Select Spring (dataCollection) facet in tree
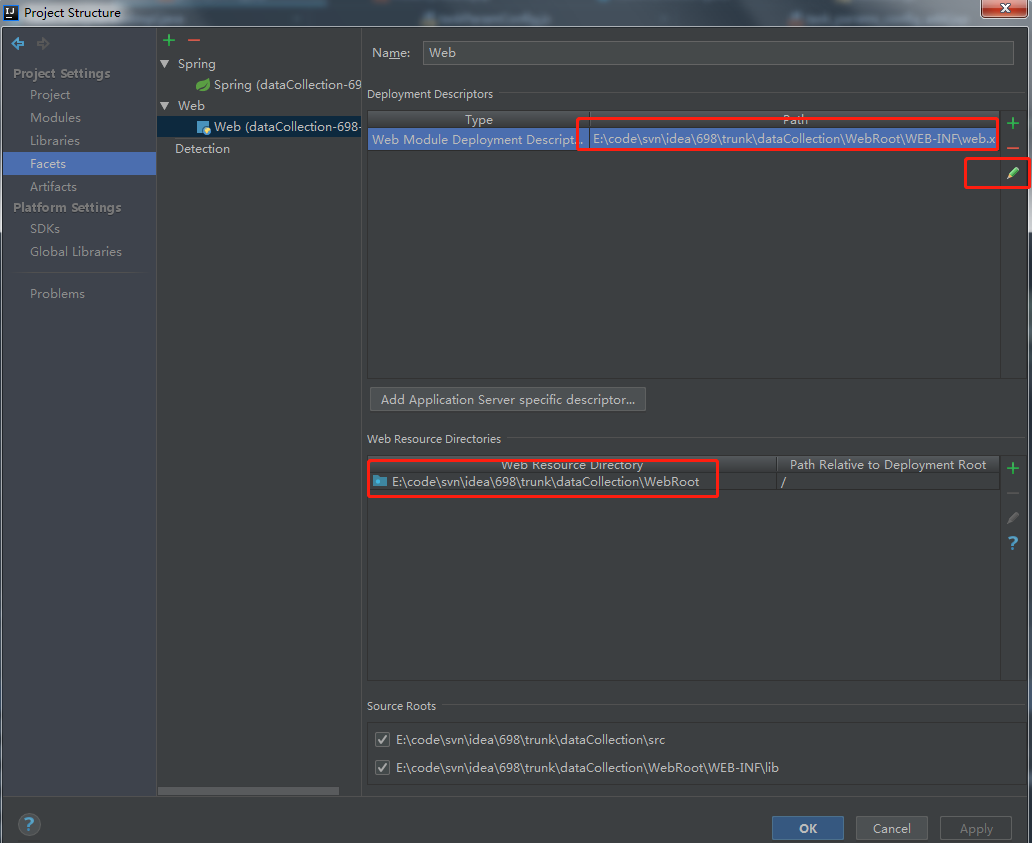The height and width of the screenshot is (843, 1032). click(278, 85)
